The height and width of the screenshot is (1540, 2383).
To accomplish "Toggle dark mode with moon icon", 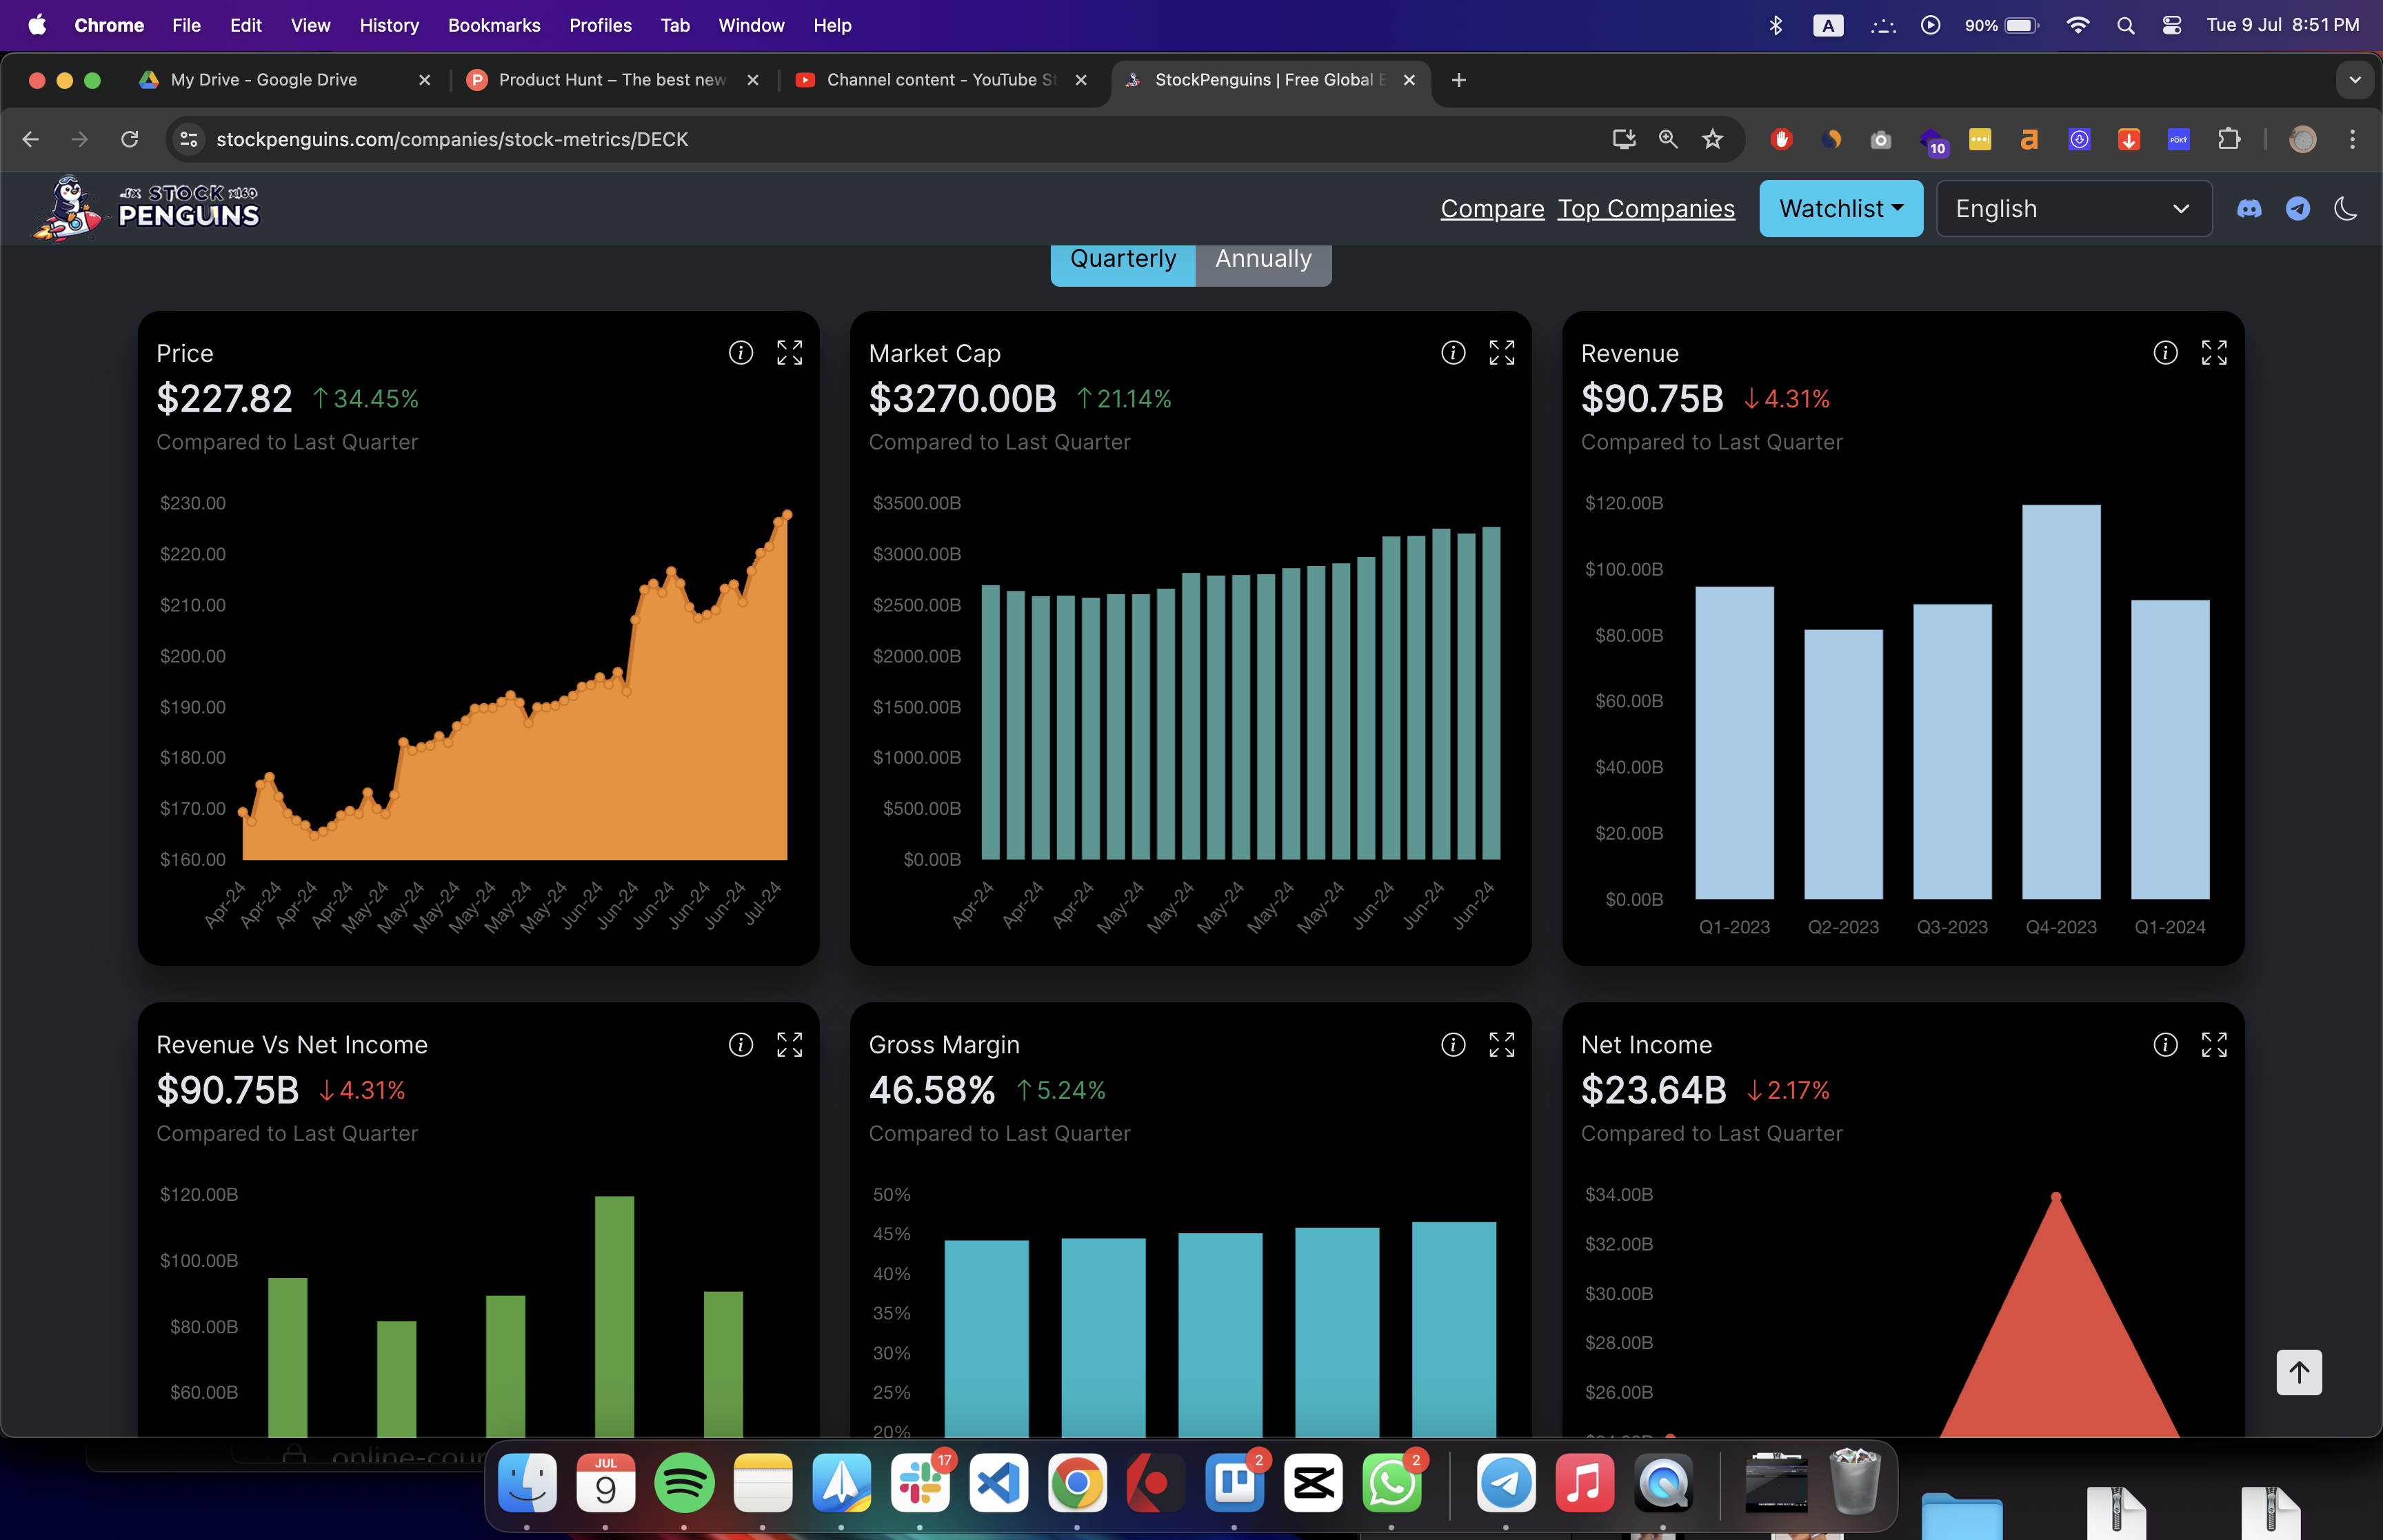I will pos(2345,208).
